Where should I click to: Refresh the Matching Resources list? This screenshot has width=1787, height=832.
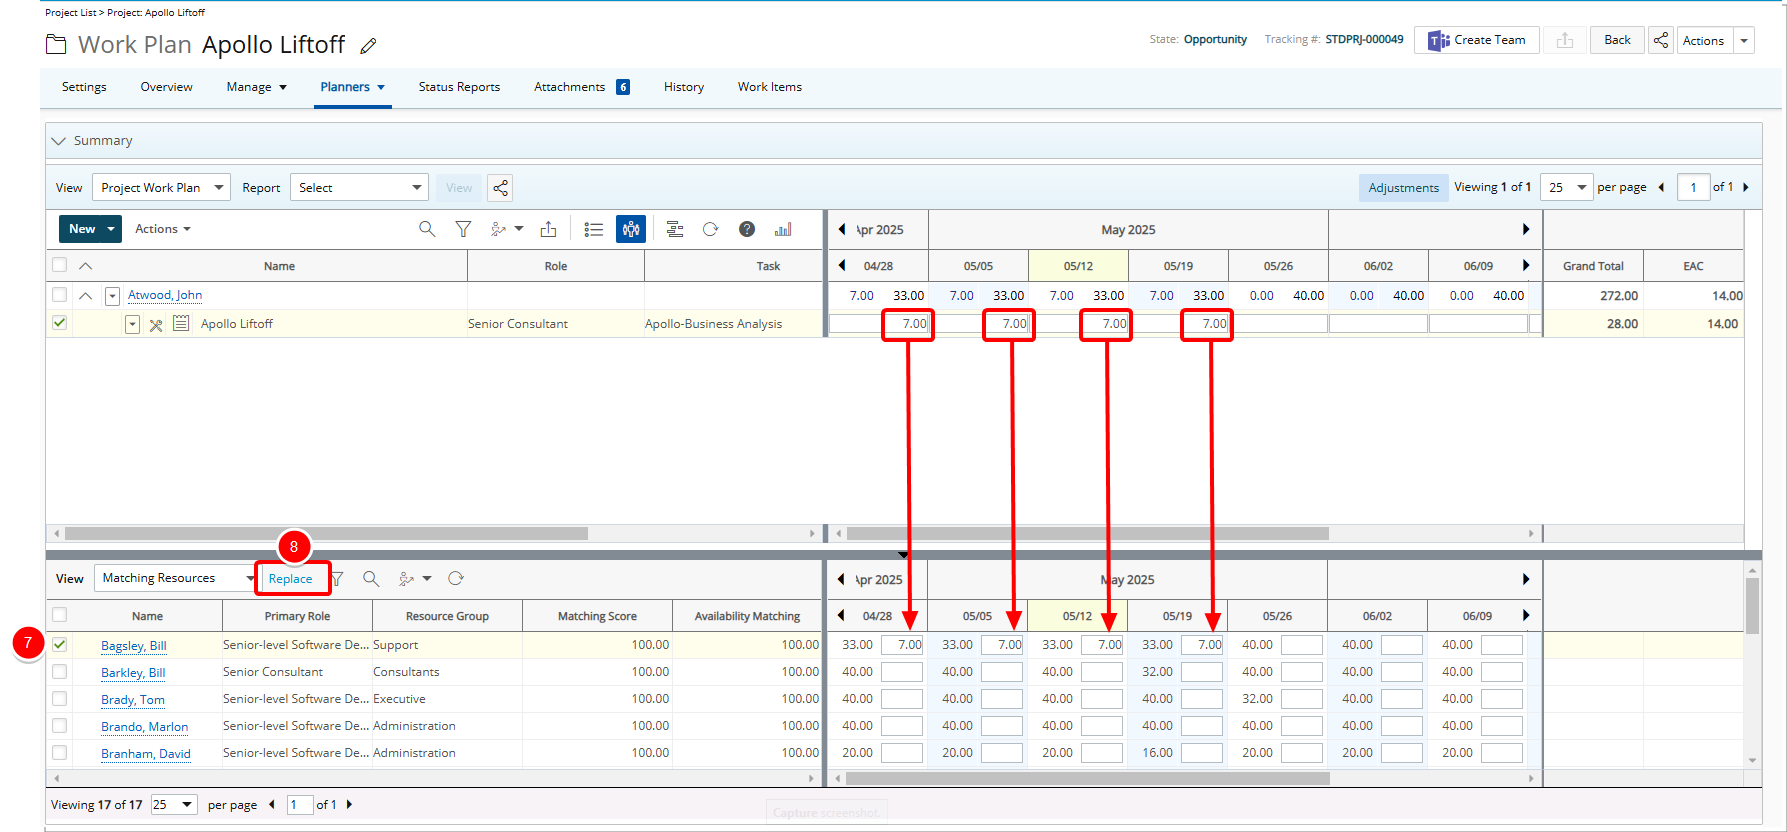(456, 578)
